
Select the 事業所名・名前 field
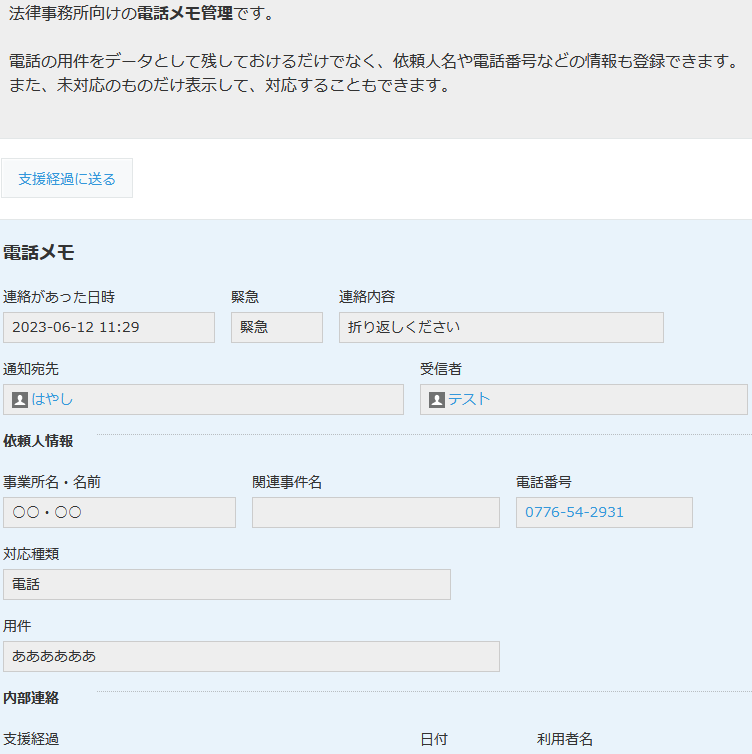(118, 512)
